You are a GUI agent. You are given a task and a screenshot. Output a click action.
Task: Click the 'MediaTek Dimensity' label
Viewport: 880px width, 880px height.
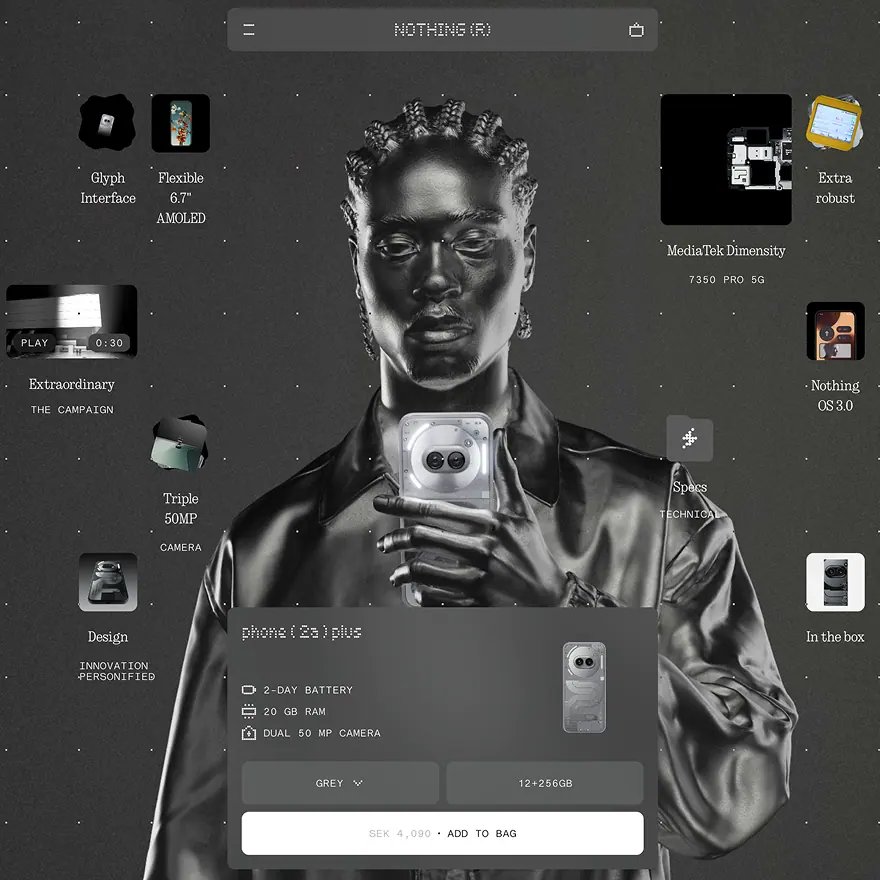pos(726,251)
